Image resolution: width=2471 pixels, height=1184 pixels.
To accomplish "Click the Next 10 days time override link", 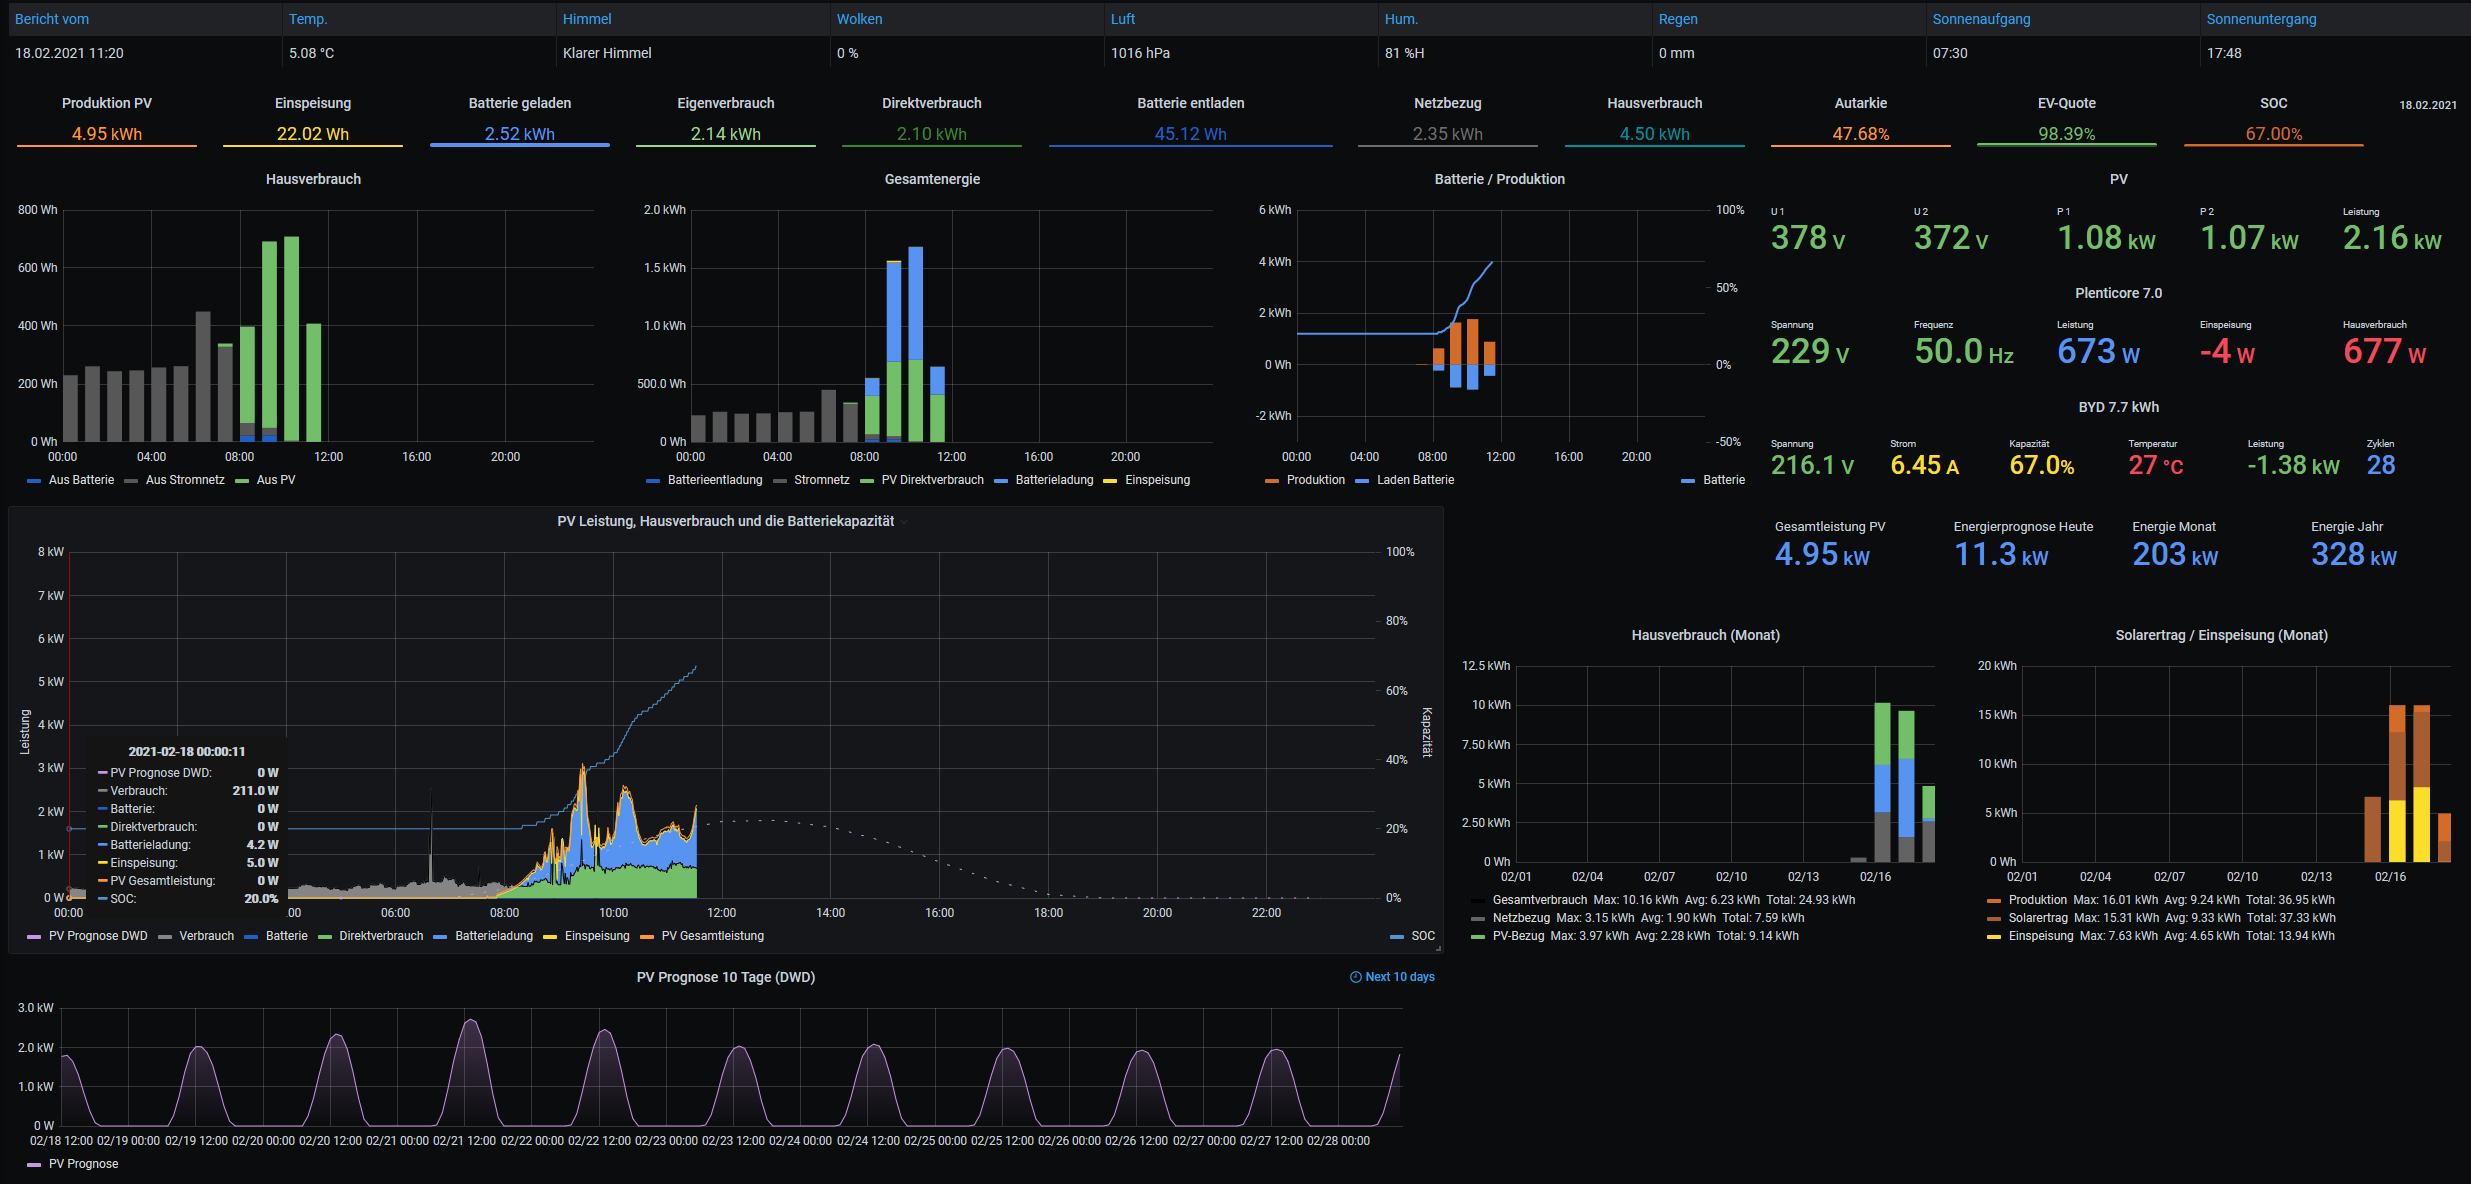I will [x=1399, y=977].
